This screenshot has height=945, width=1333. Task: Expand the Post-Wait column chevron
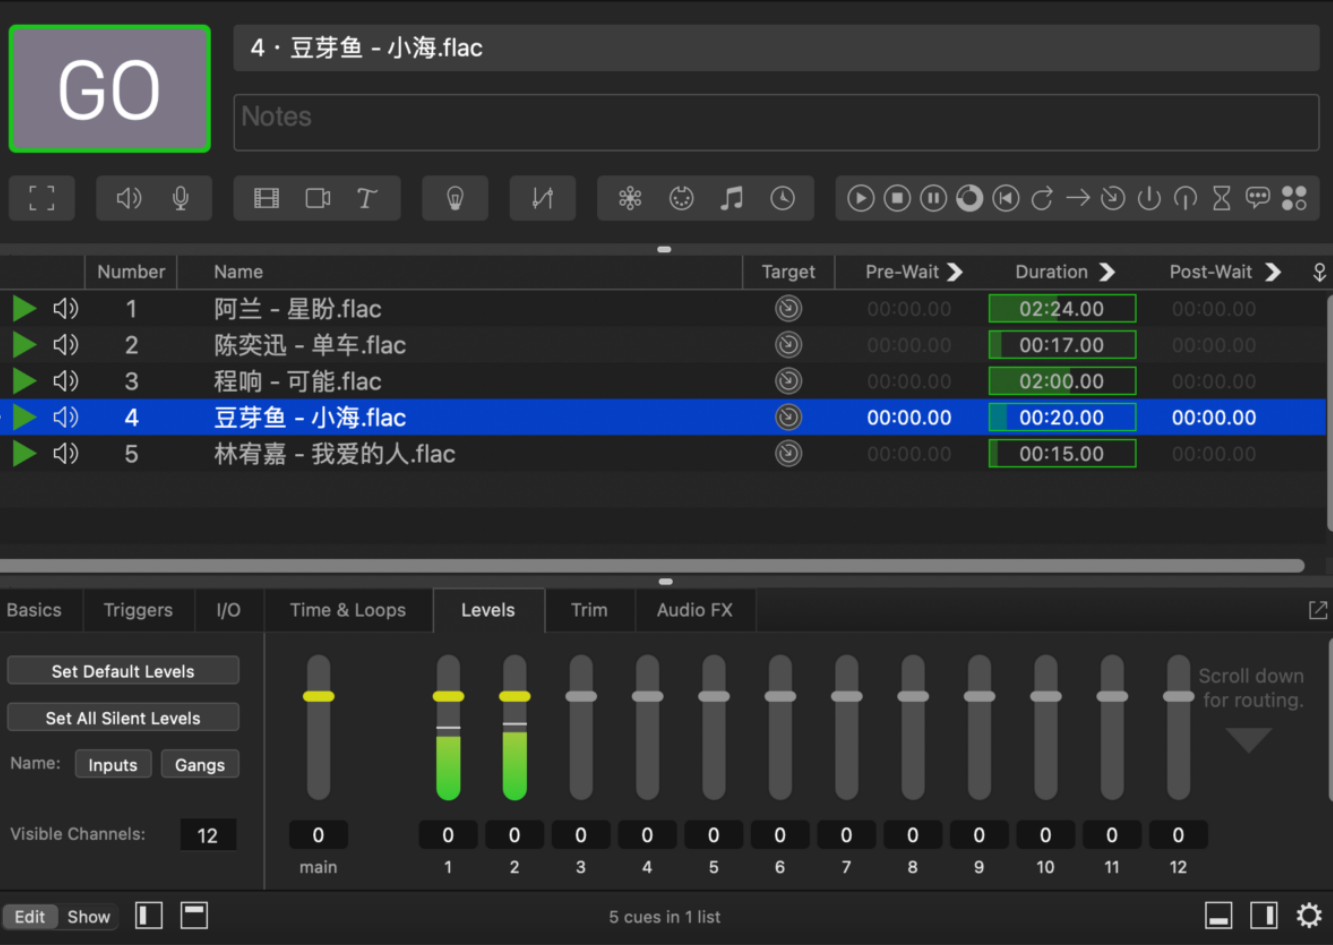(x=1273, y=272)
